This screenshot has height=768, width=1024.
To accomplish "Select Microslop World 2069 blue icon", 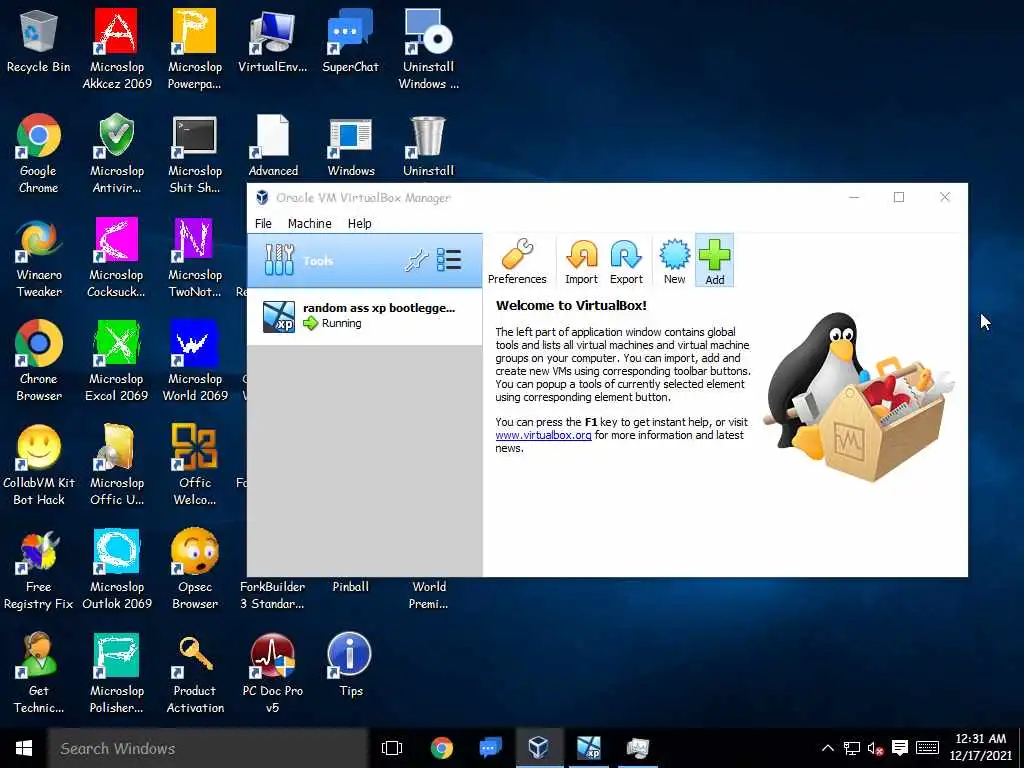I will click(x=195, y=361).
